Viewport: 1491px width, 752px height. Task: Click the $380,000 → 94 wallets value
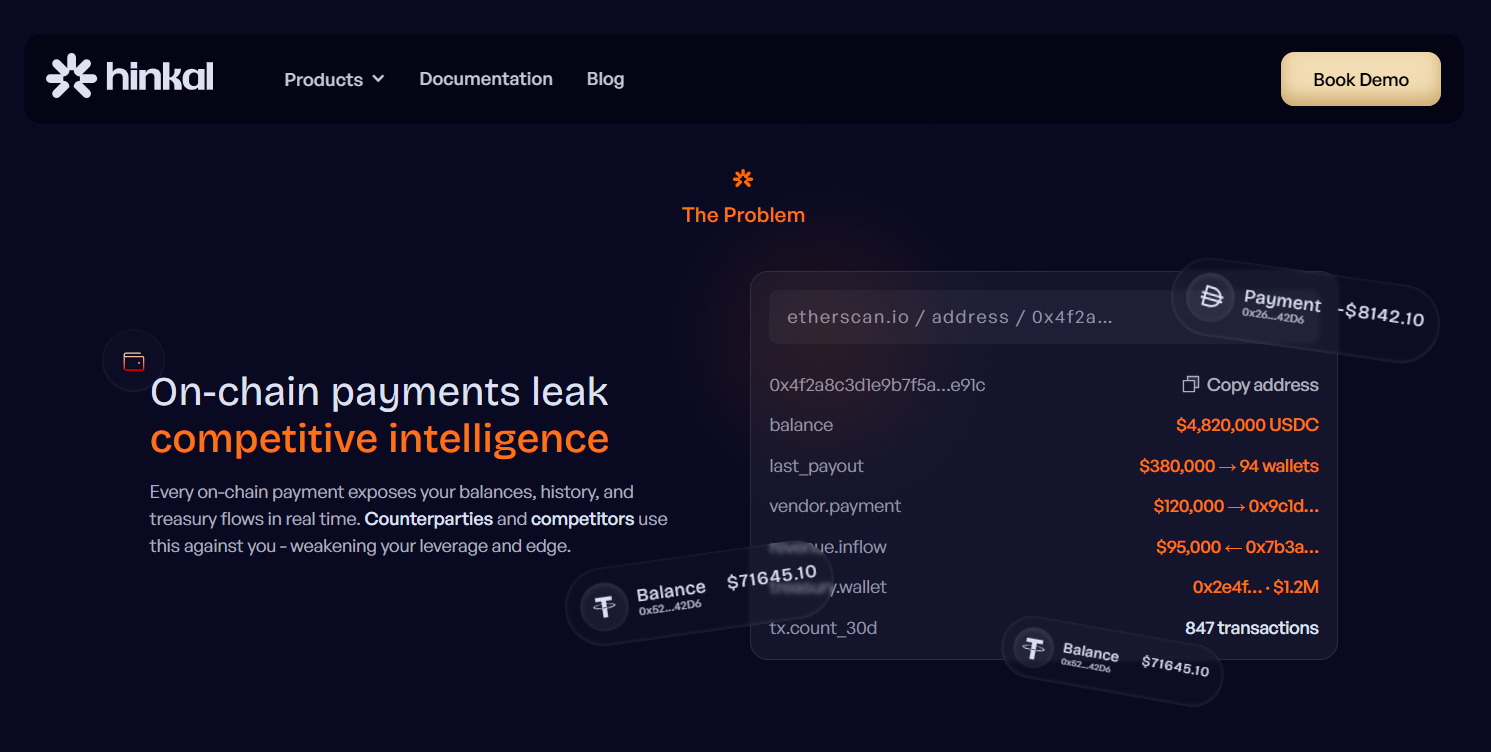pyautogui.click(x=1228, y=466)
